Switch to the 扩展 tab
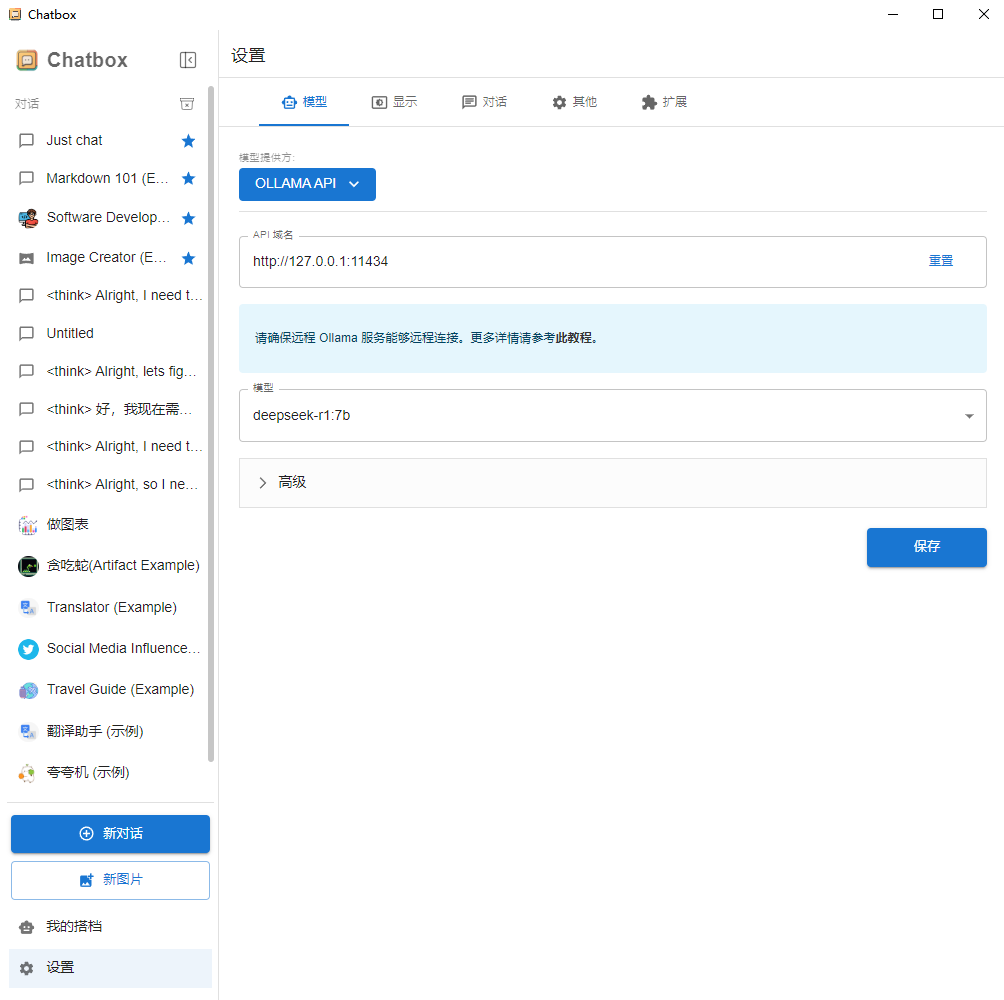Image resolution: width=1004 pixels, height=1000 pixels. coord(664,102)
